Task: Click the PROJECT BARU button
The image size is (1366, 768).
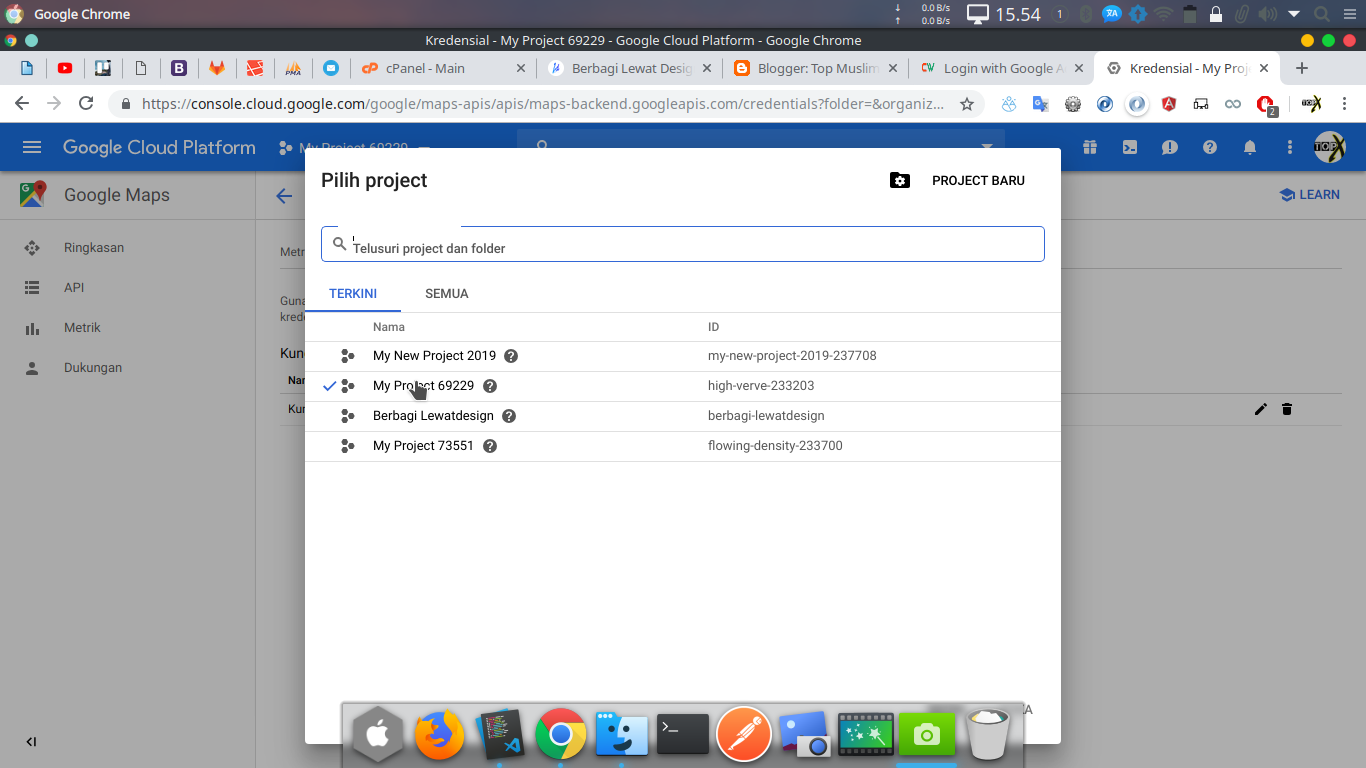Action: (x=978, y=181)
